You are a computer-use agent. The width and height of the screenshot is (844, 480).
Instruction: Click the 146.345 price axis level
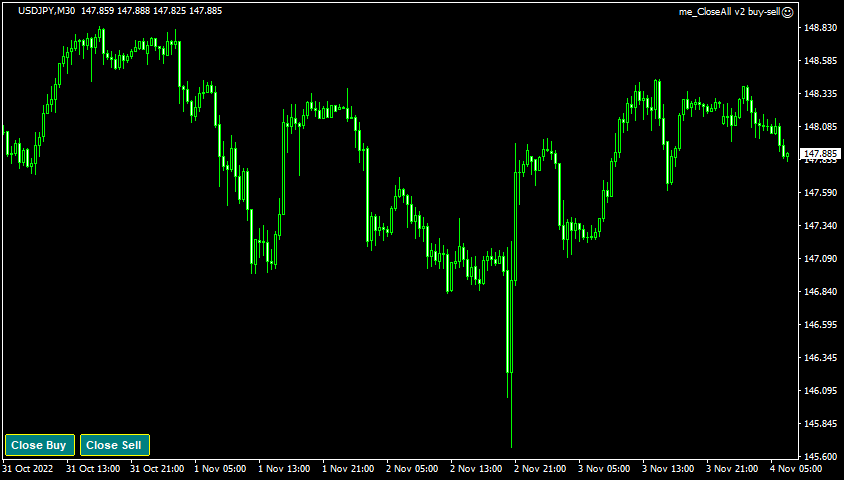[x=821, y=358]
